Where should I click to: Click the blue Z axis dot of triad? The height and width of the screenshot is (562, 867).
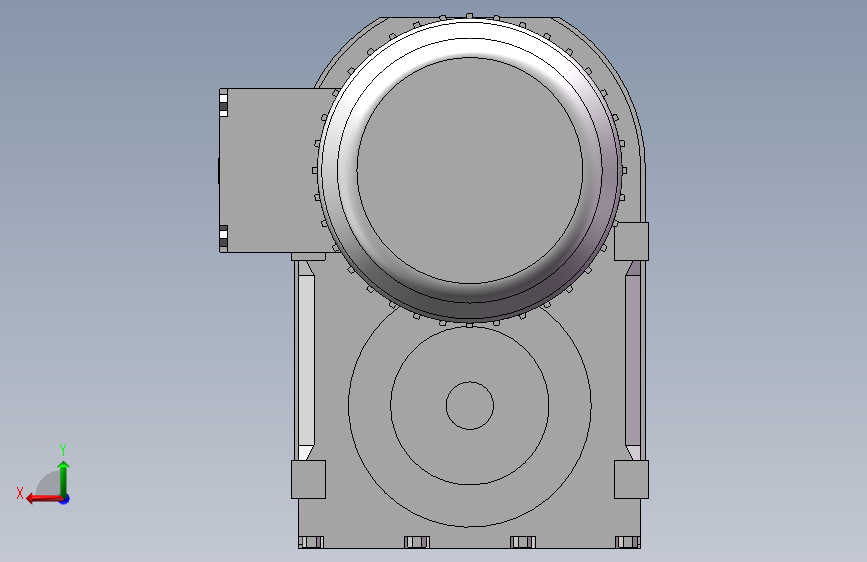pos(65,499)
